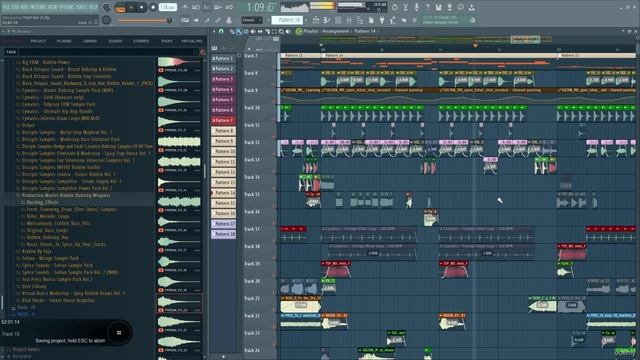This screenshot has width=640, height=360.
Task: Click the main volume knob
Action: tap(107, 7)
